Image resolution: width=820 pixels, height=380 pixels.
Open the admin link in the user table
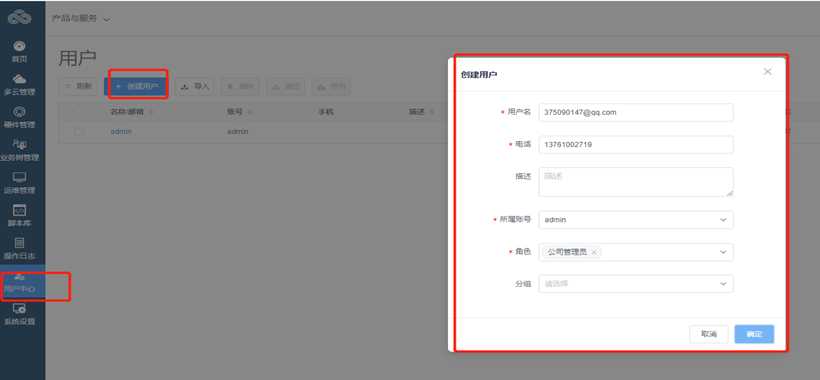tap(121, 132)
